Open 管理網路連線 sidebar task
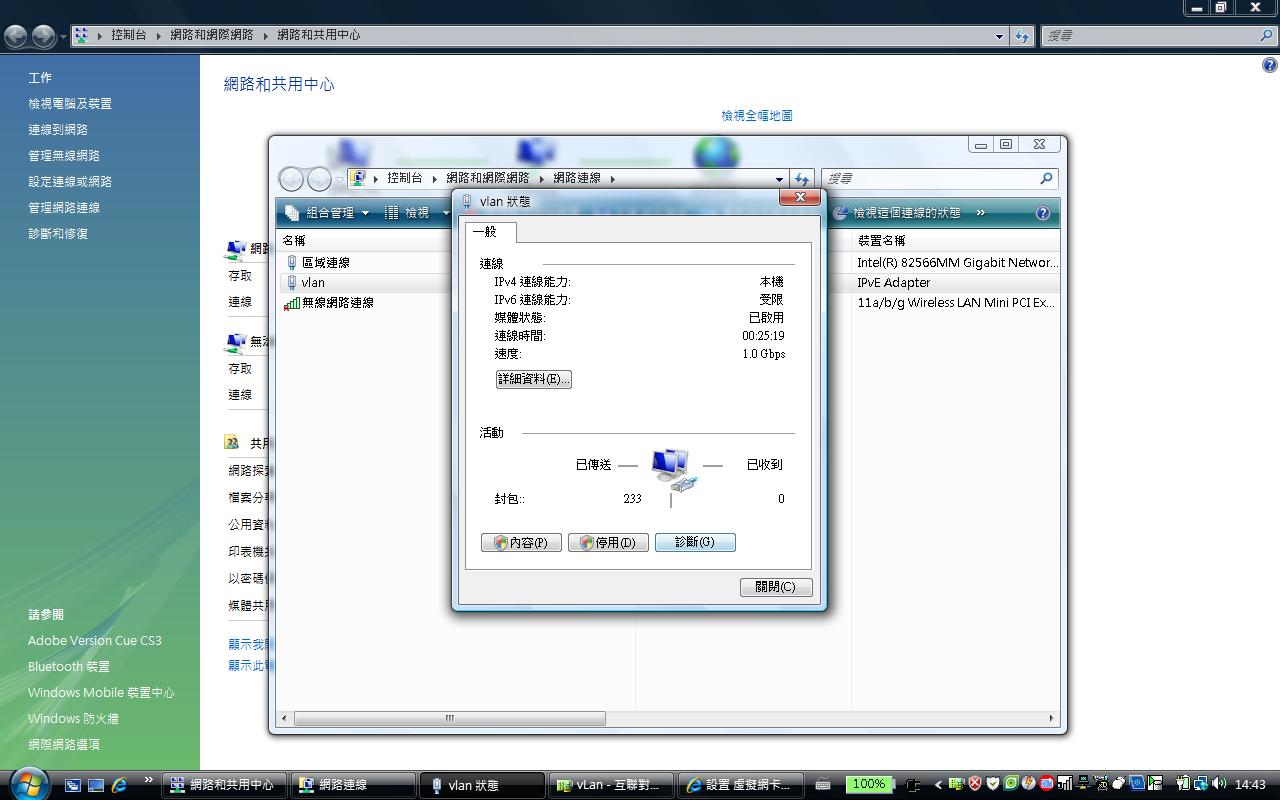Viewport: 1280px width, 800px height. [64, 208]
